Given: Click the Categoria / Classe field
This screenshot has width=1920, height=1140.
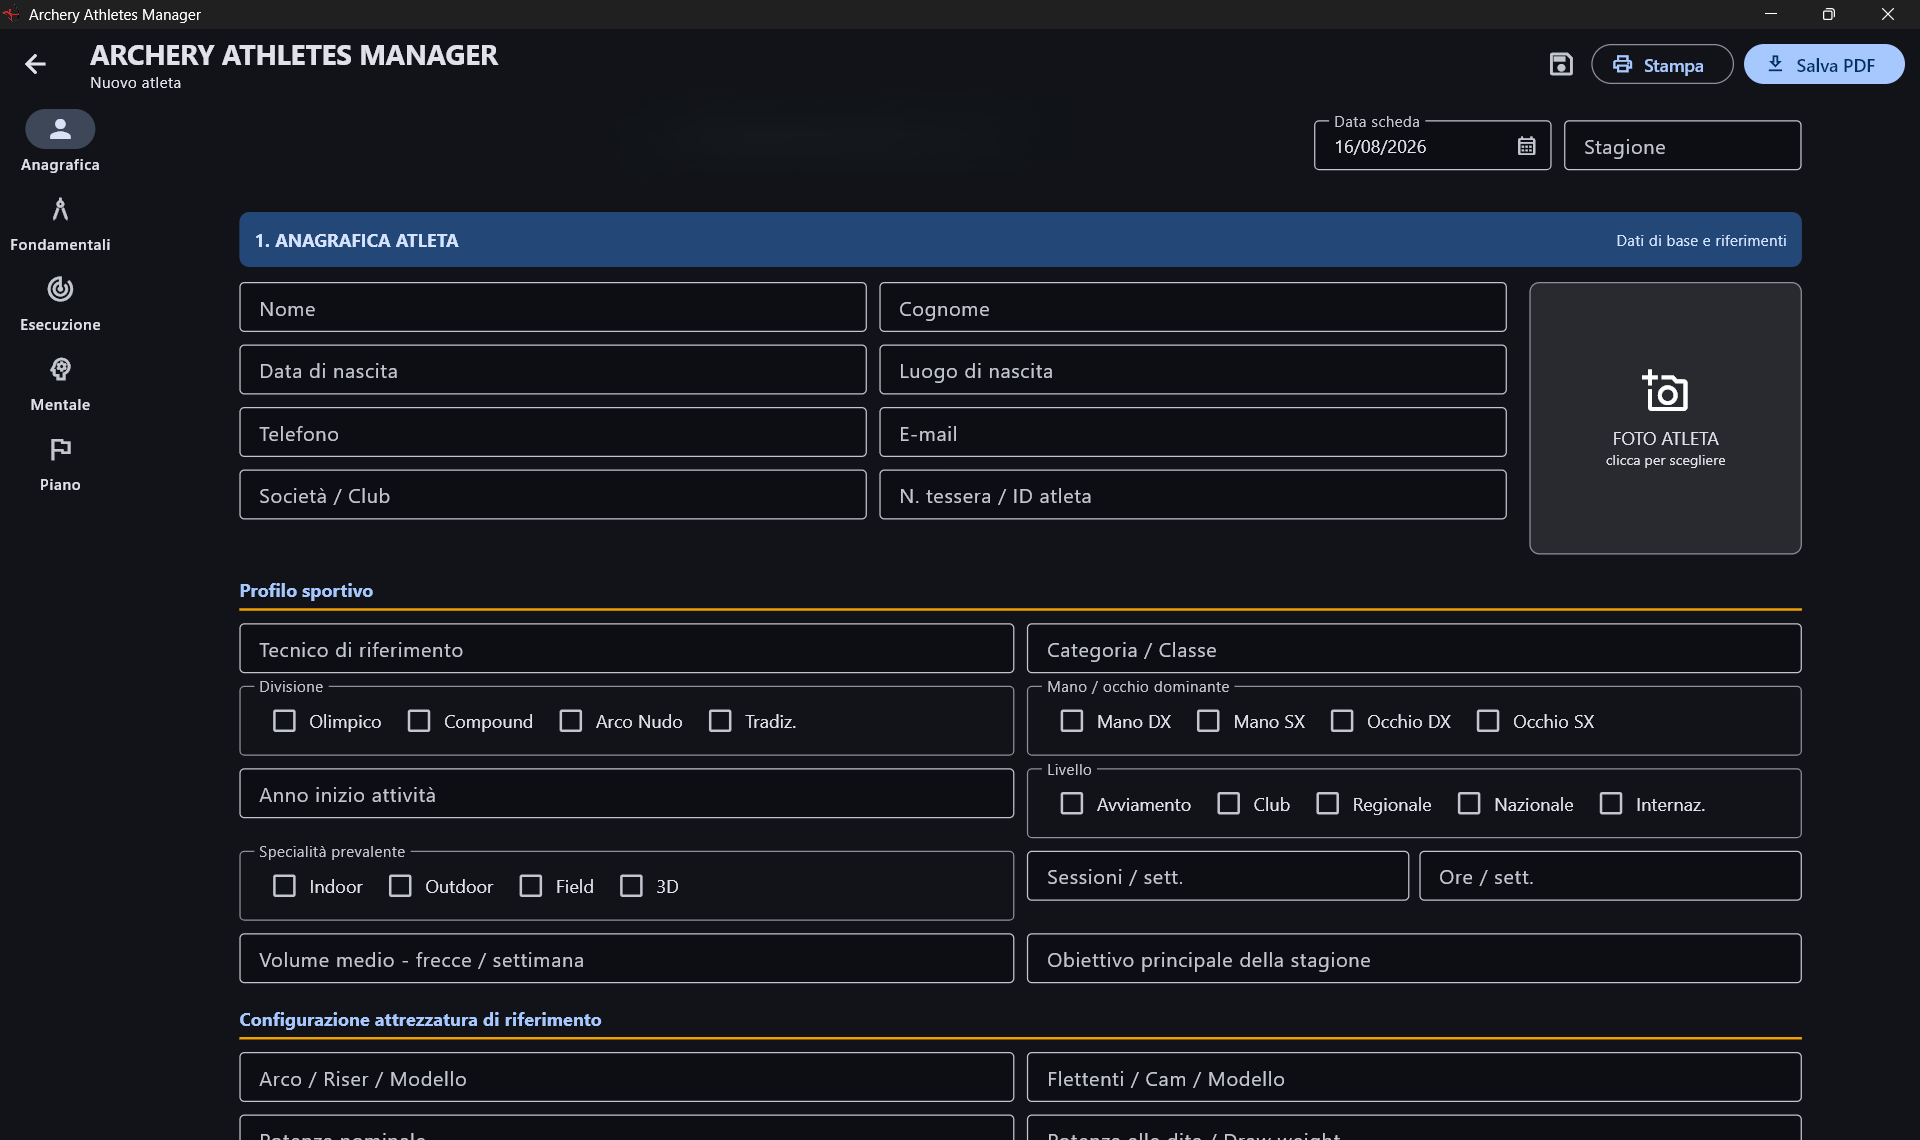Looking at the screenshot, I should click(1414, 649).
